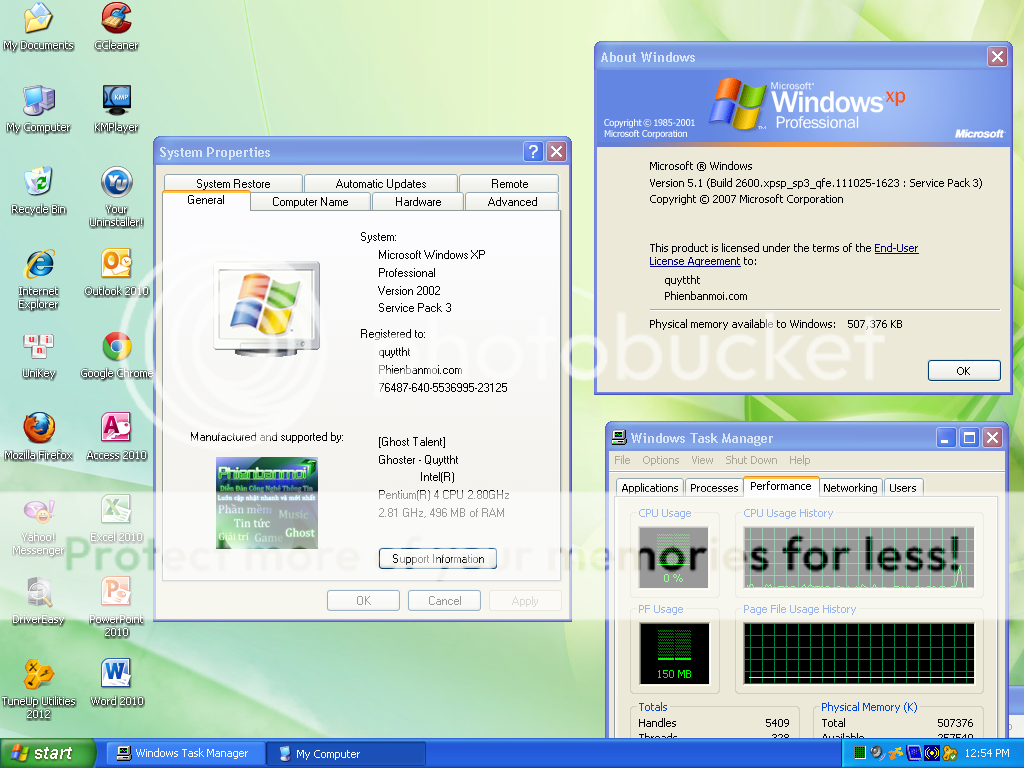
Task: Select the Yahoo! Messenger desktop icon
Action: pos(38,526)
